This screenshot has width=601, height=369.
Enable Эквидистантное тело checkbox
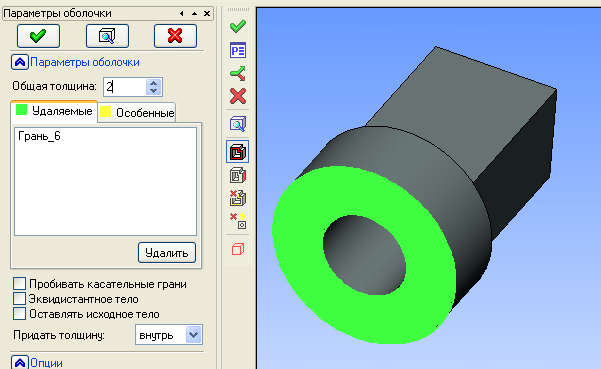click(x=19, y=299)
